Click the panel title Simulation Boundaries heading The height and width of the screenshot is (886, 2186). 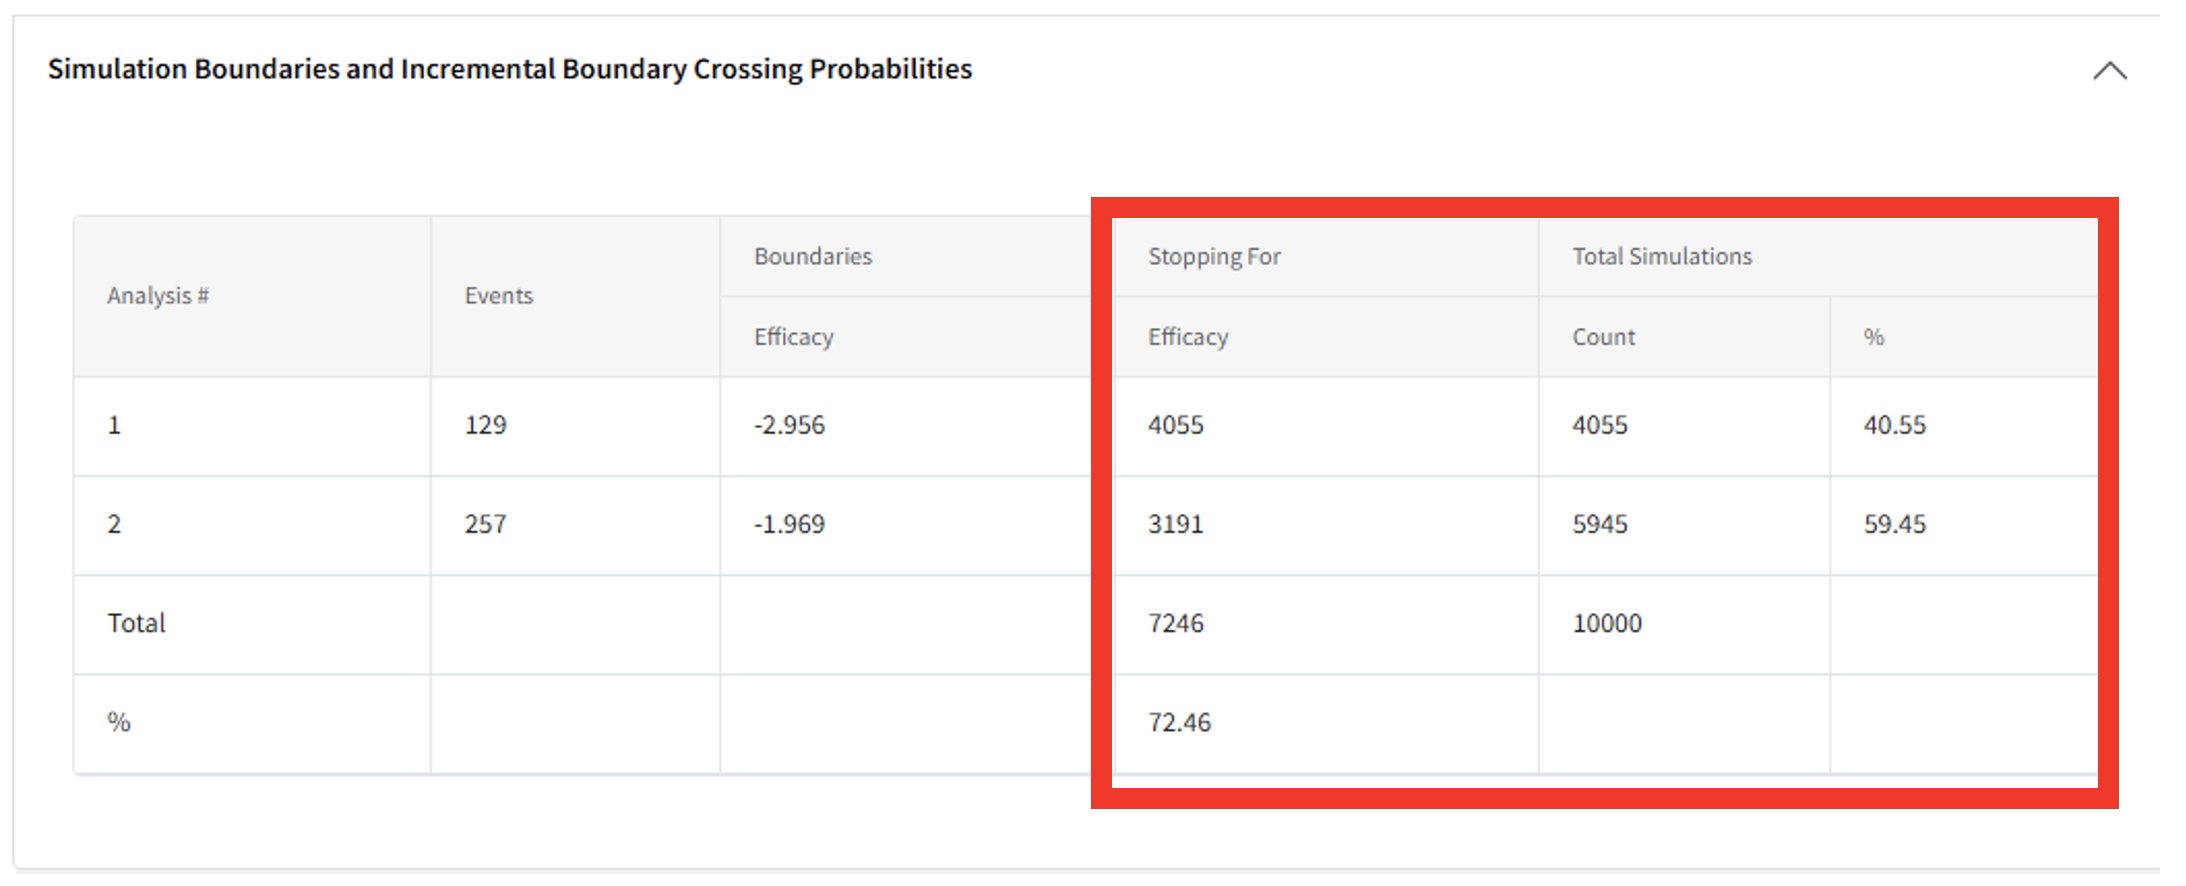pos(509,69)
